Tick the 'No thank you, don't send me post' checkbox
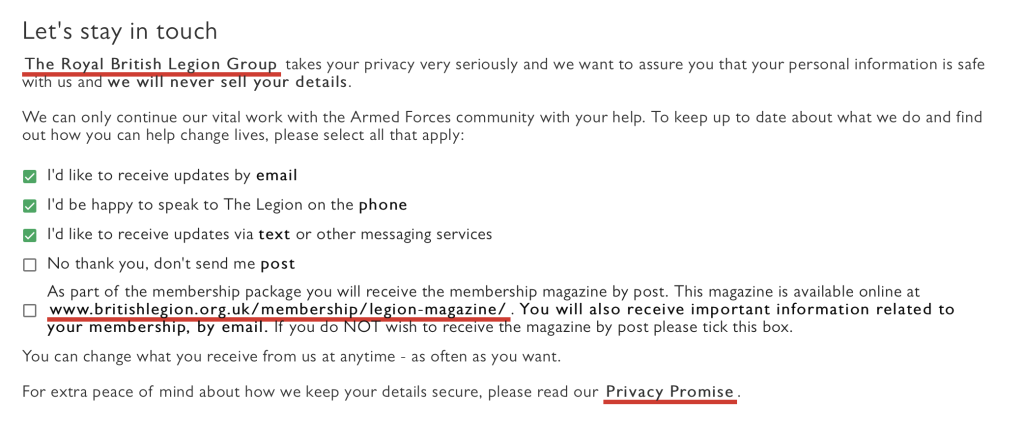1024x440 pixels. point(30,265)
